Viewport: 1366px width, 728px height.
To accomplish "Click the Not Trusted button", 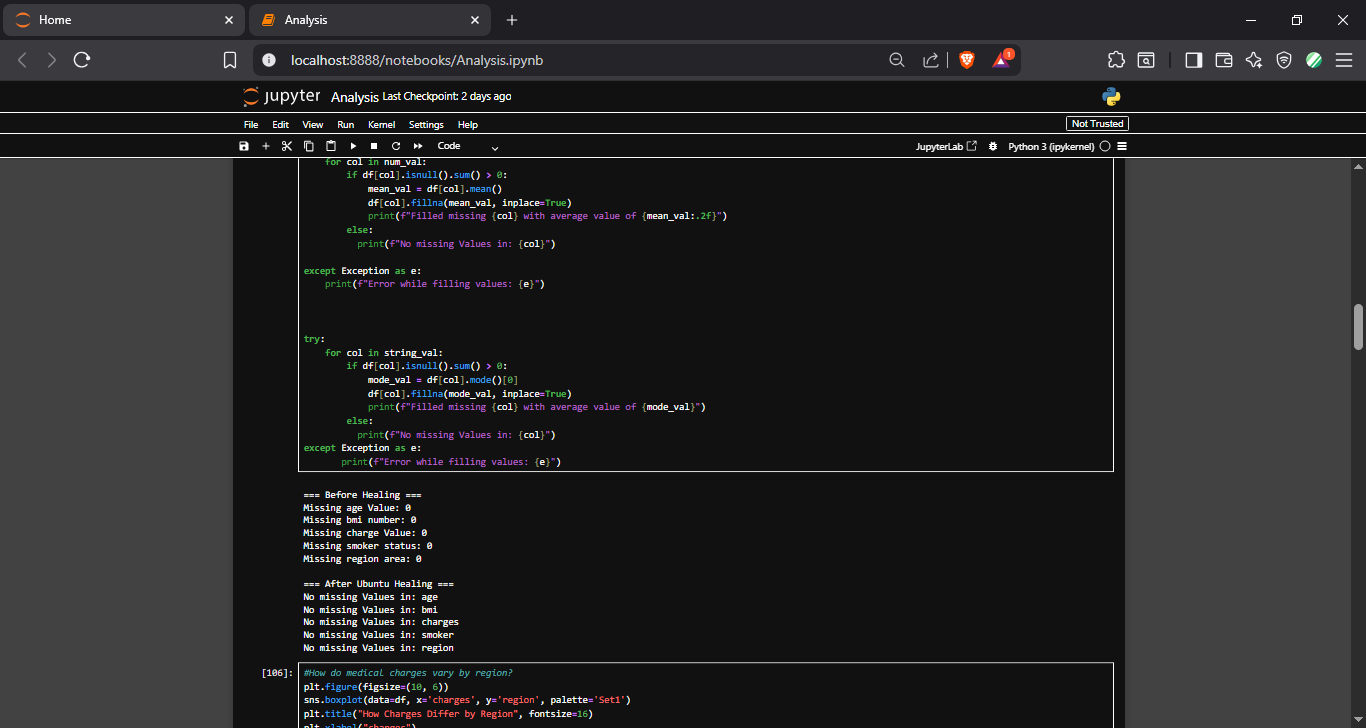I will coord(1098,124).
